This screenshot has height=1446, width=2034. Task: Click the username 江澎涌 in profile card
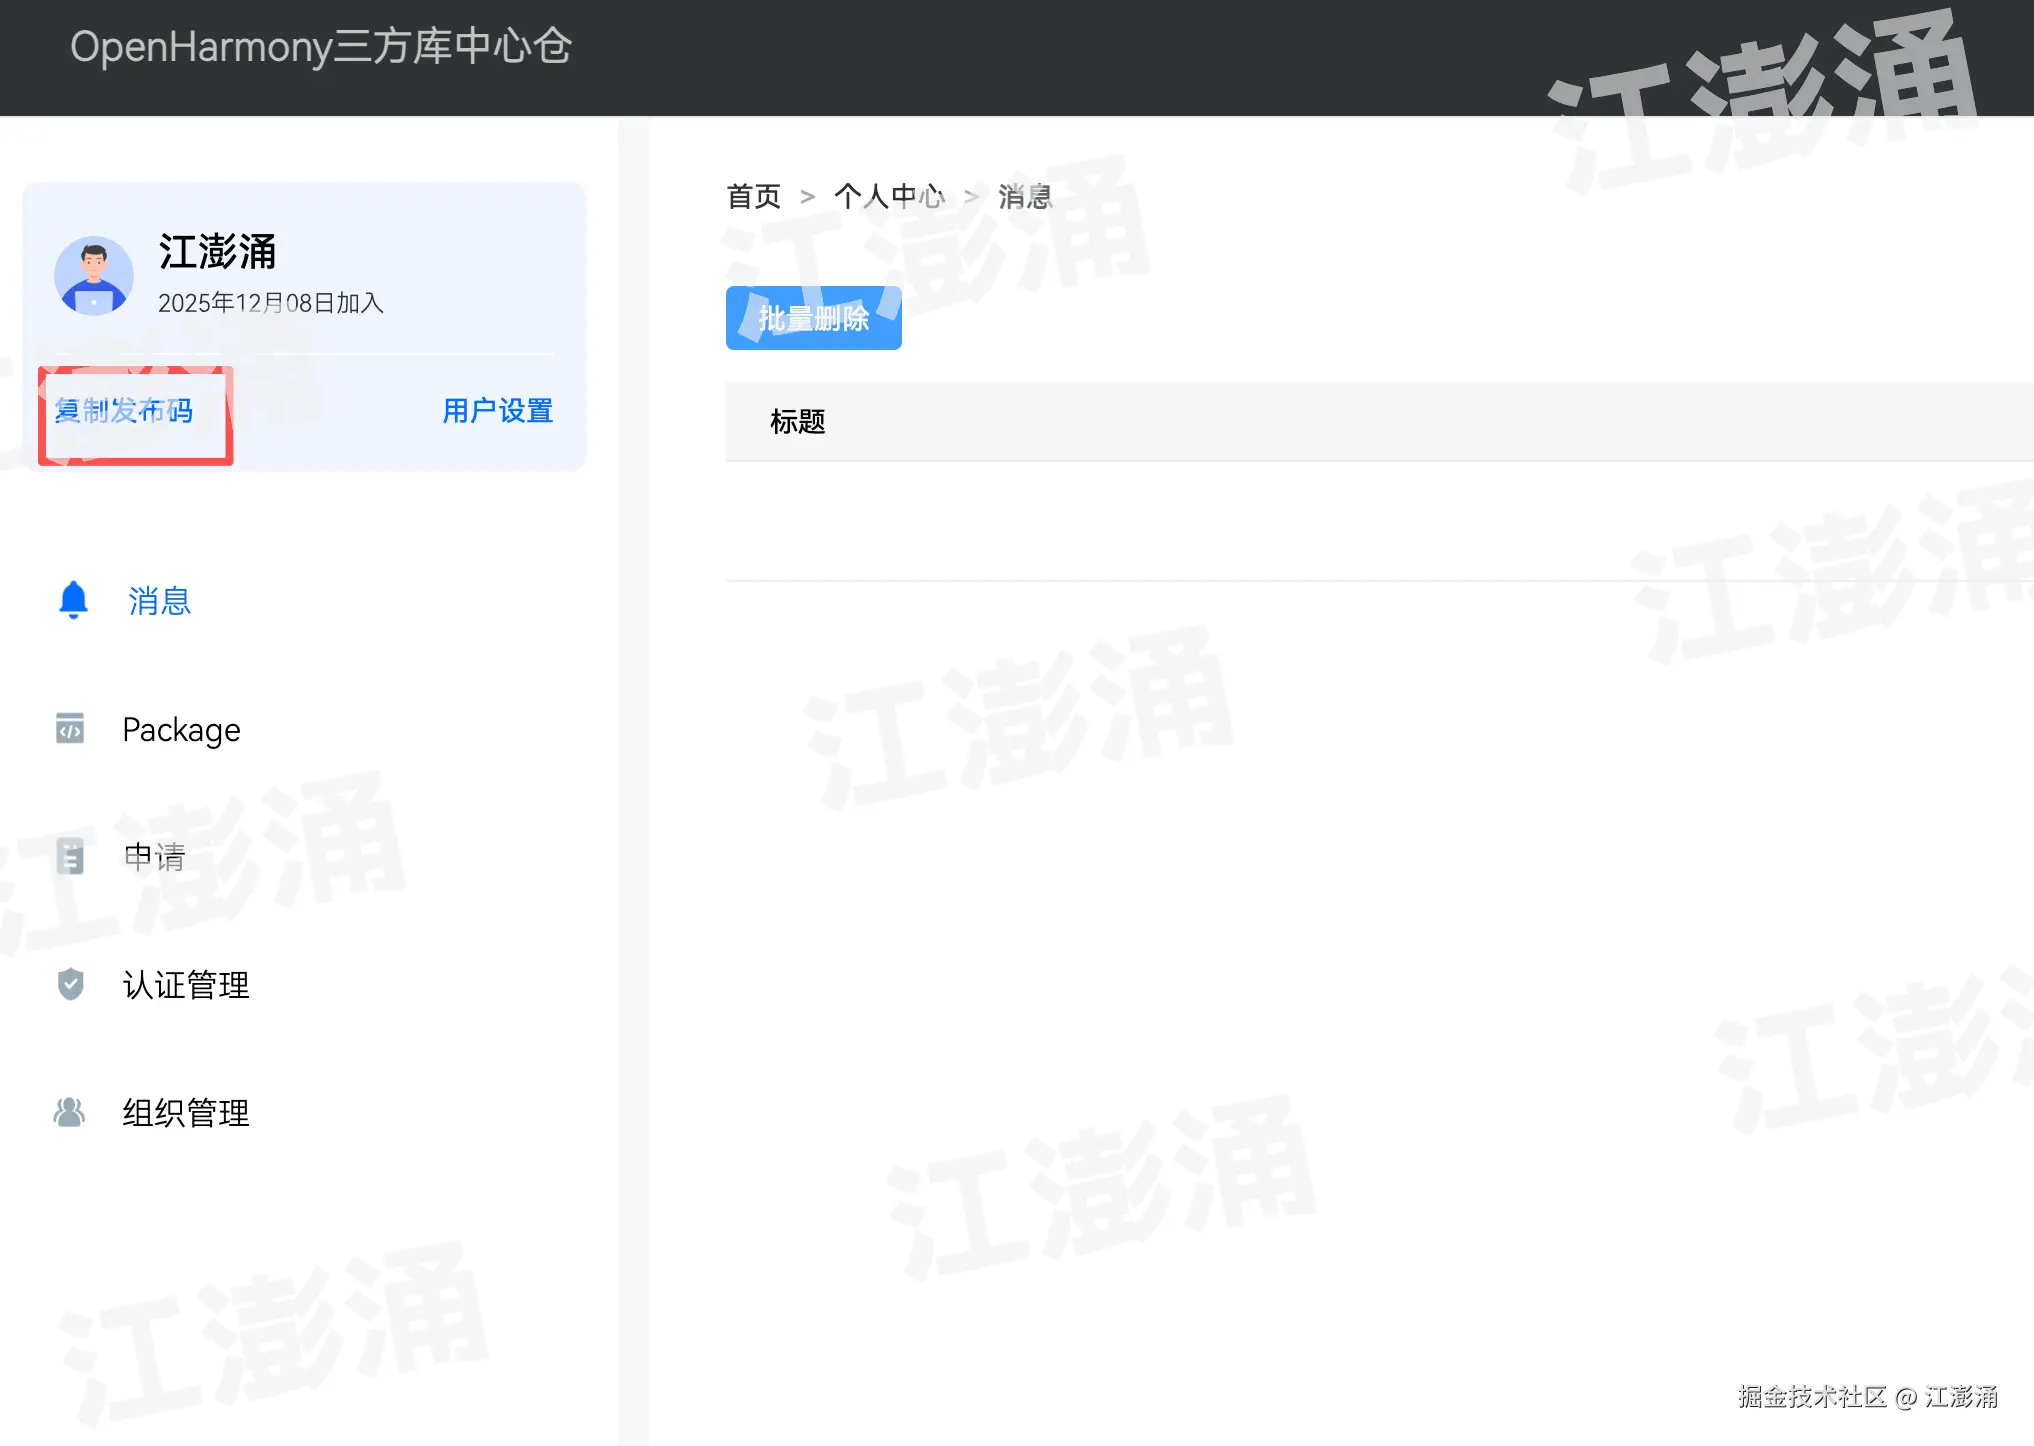coord(217,252)
